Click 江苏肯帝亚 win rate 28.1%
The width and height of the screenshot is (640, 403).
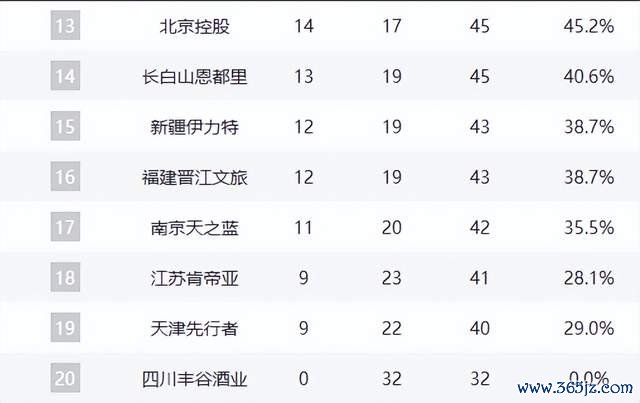589,278
